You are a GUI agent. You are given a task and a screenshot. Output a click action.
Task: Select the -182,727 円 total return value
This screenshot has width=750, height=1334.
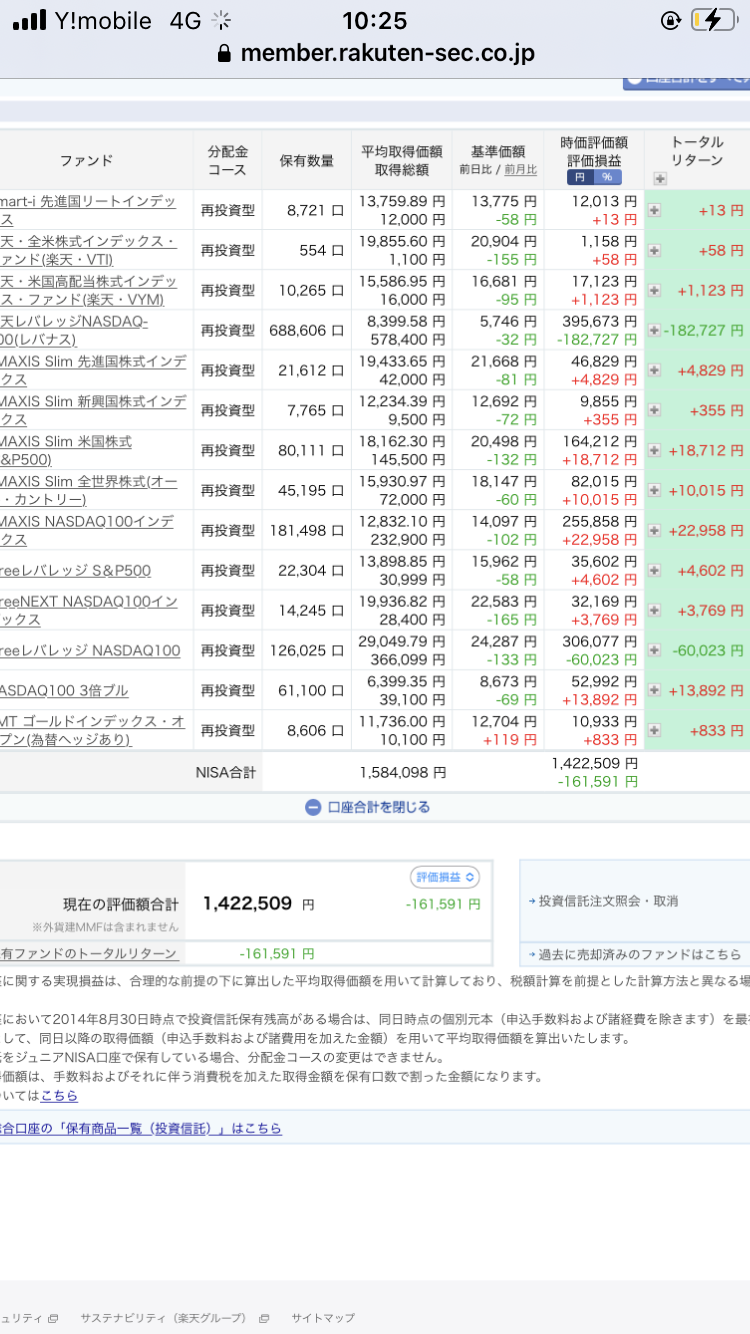[x=704, y=330]
